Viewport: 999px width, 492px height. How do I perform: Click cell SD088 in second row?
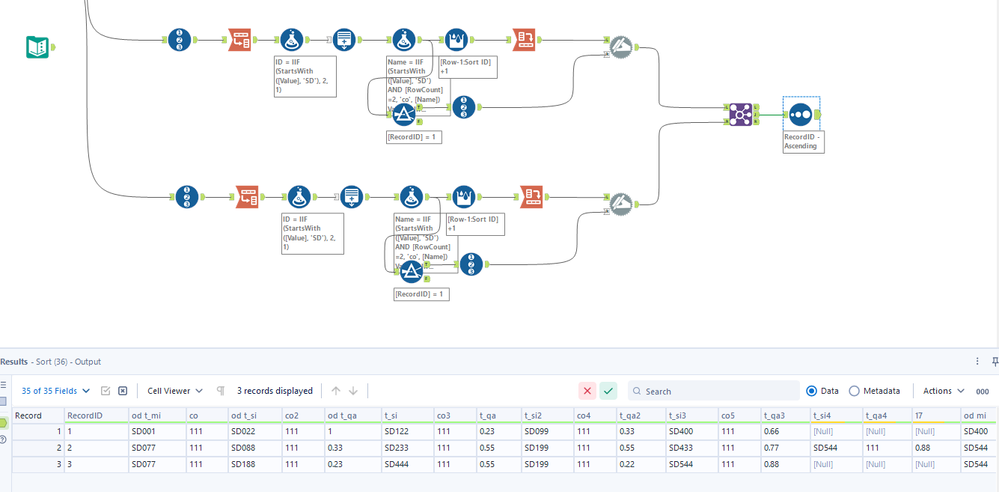click(x=254, y=447)
